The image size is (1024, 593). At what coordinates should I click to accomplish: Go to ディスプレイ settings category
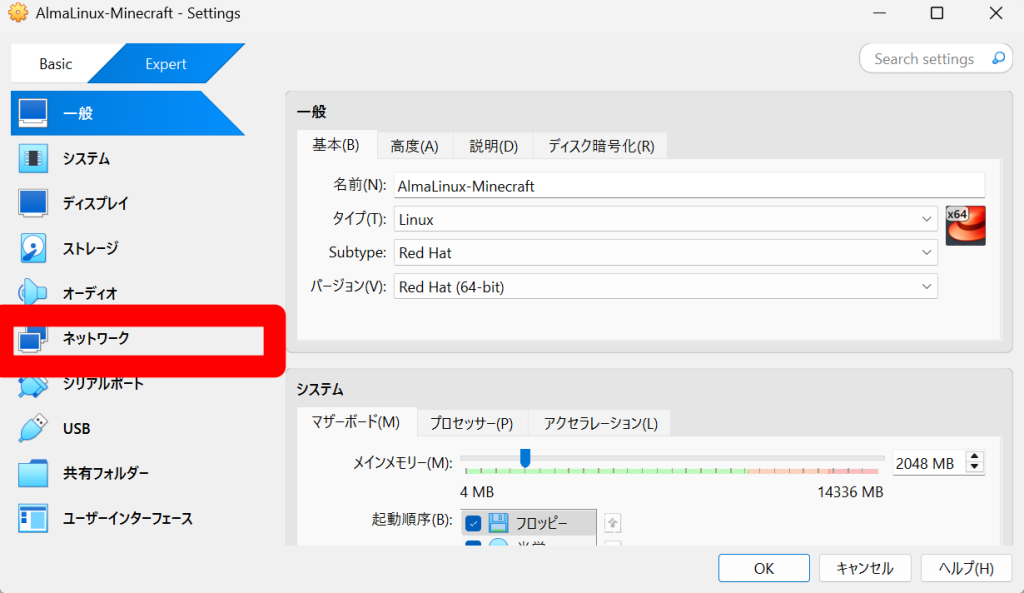pyautogui.click(x=95, y=204)
